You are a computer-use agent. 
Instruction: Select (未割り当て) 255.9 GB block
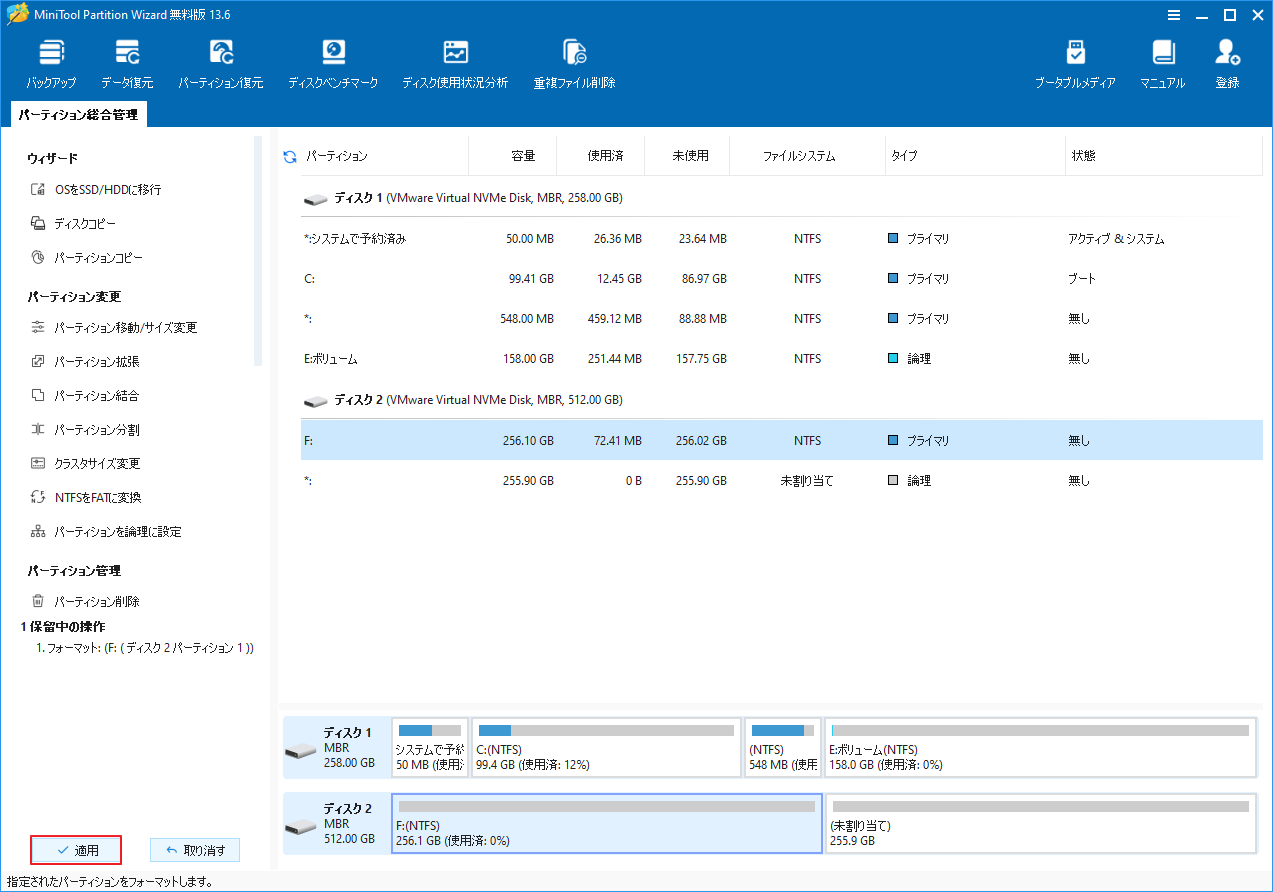[1040, 824]
